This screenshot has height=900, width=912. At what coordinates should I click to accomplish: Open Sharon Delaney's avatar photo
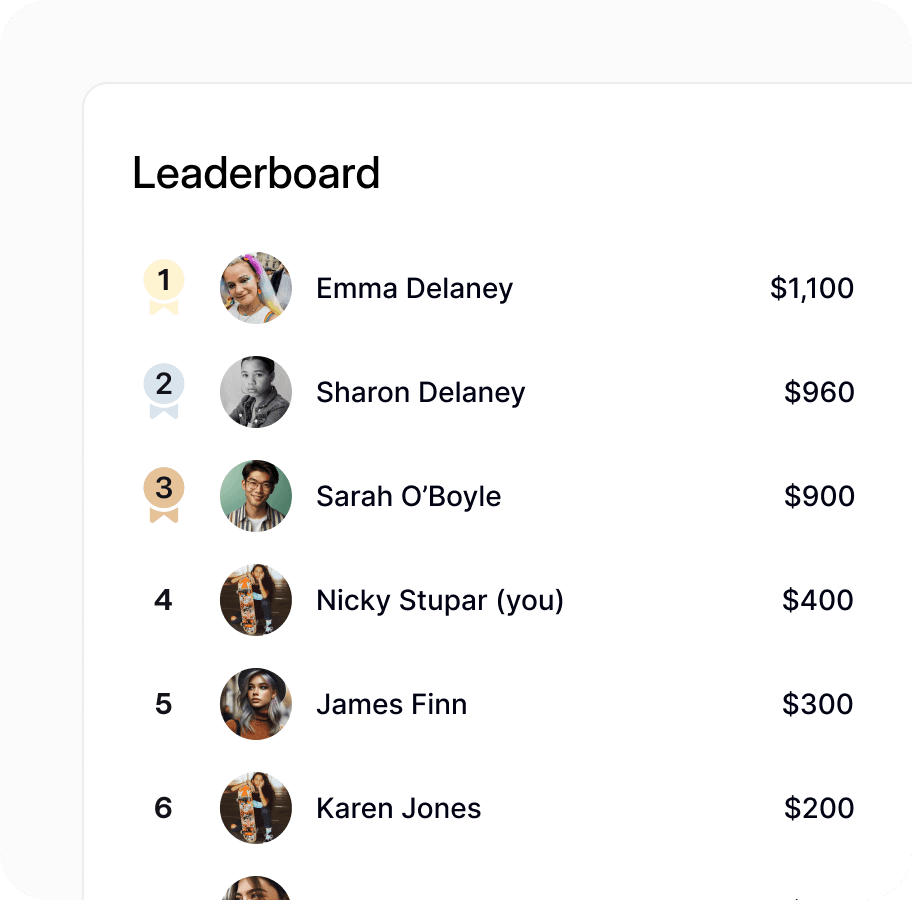click(256, 392)
